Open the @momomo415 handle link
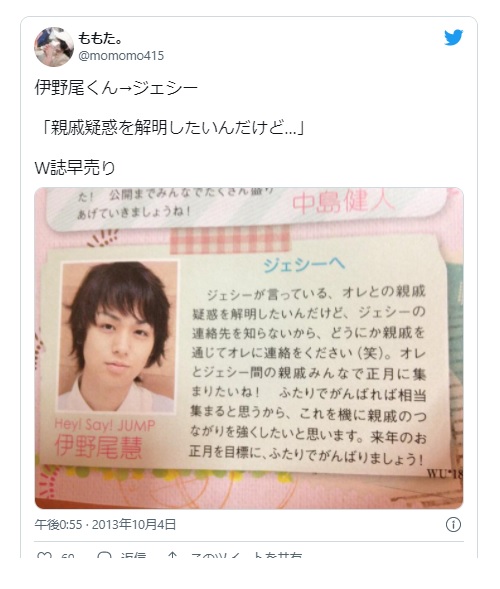Viewport: 500px width, 589px height. point(121,56)
